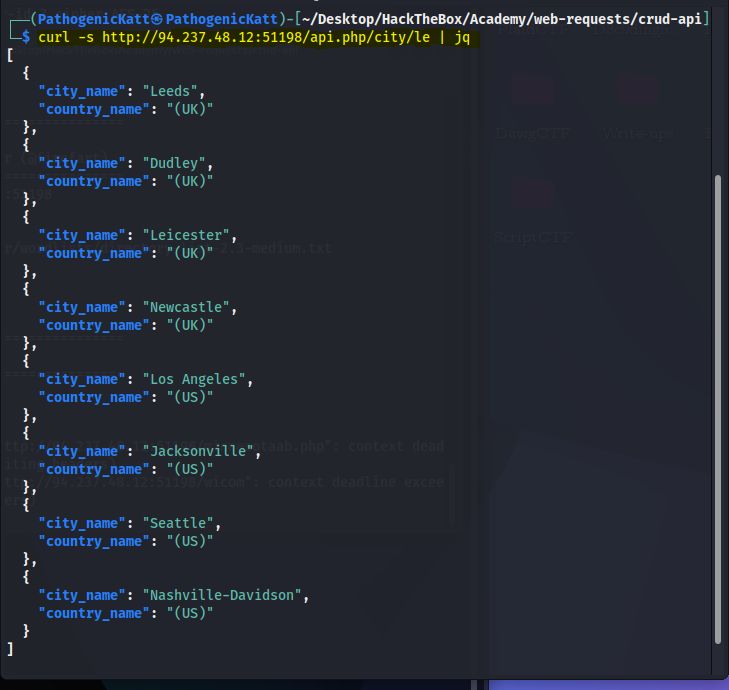Click the "Leicester" city value

(186, 235)
